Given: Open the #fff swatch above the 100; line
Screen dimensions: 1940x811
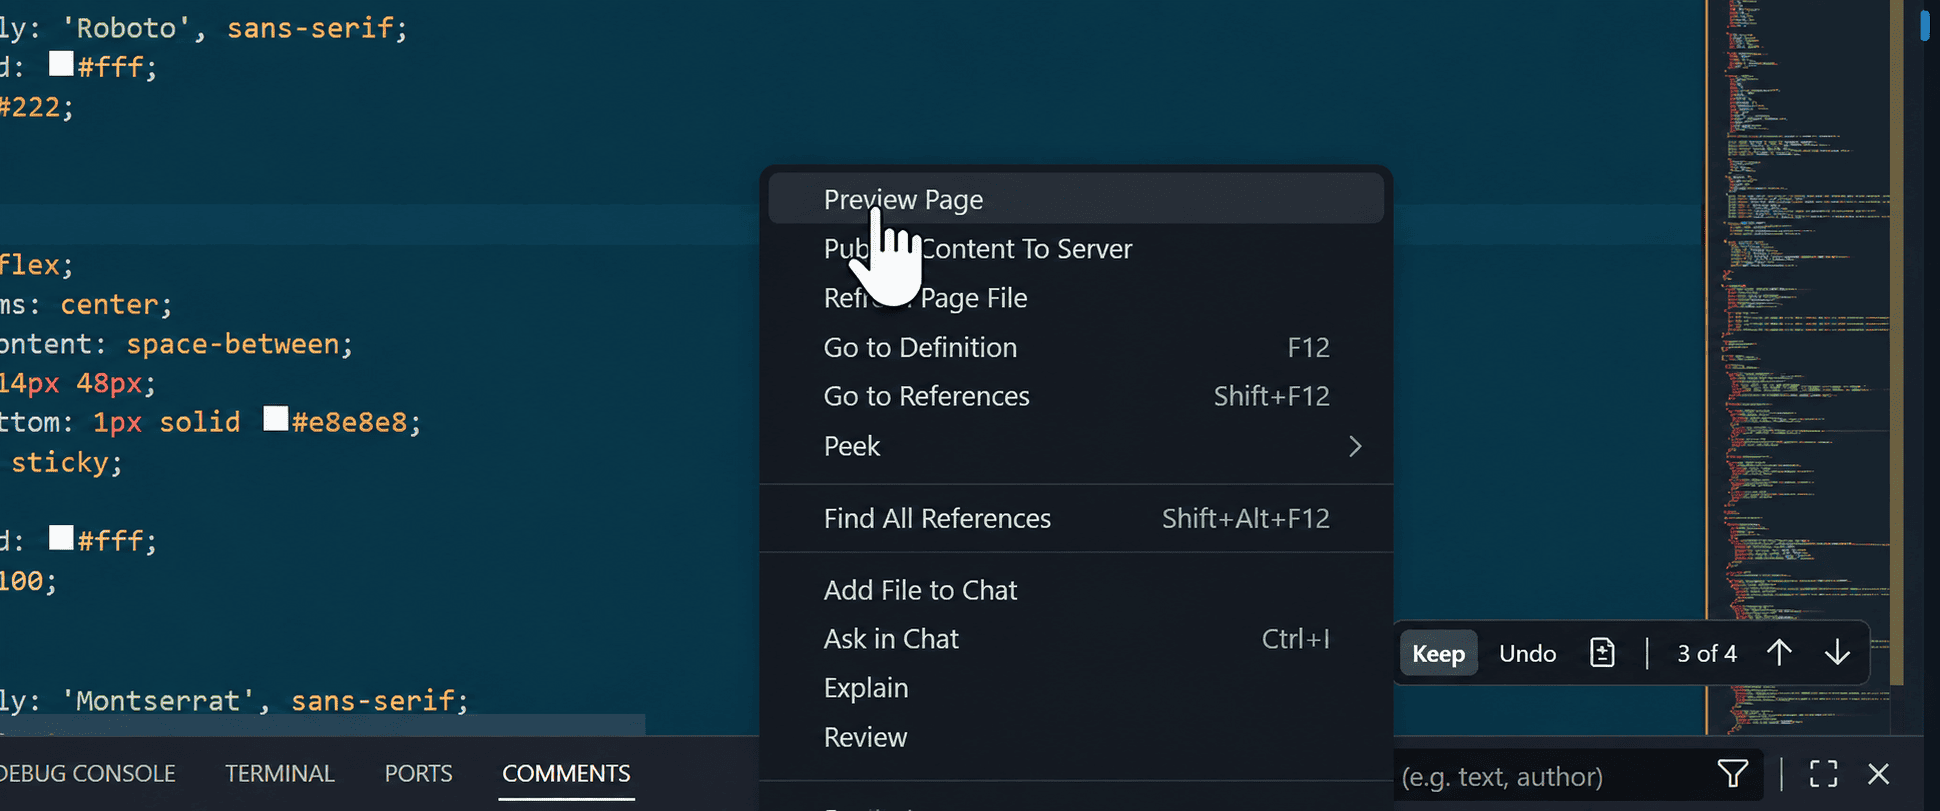Looking at the screenshot, I should pyautogui.click(x=61, y=538).
